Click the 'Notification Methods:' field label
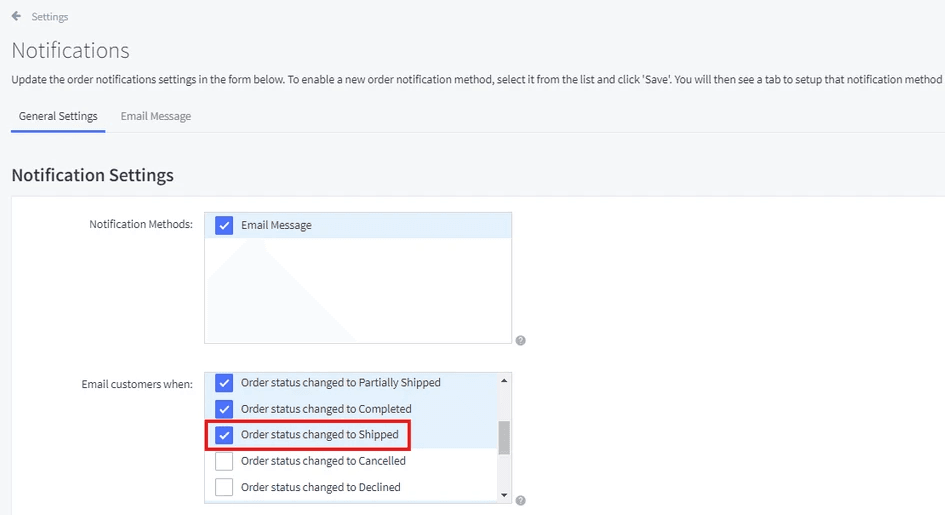 (x=141, y=224)
